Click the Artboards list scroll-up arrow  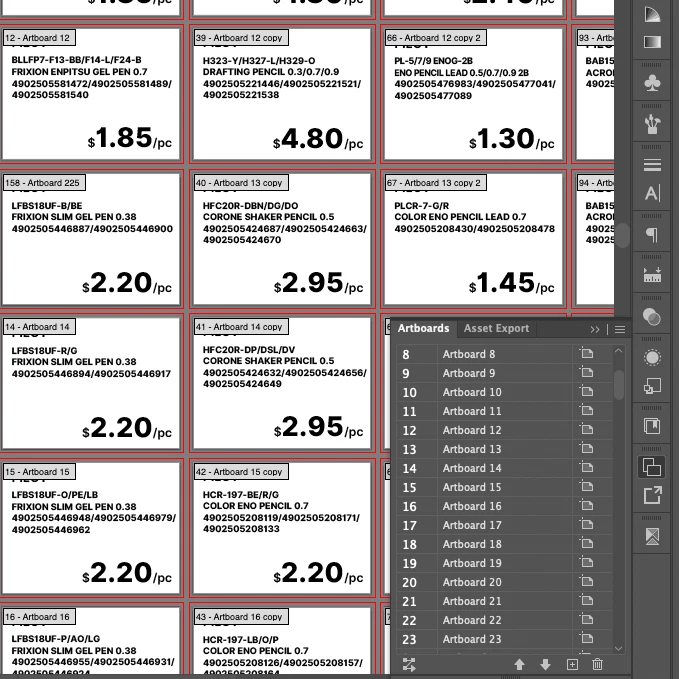point(618,351)
